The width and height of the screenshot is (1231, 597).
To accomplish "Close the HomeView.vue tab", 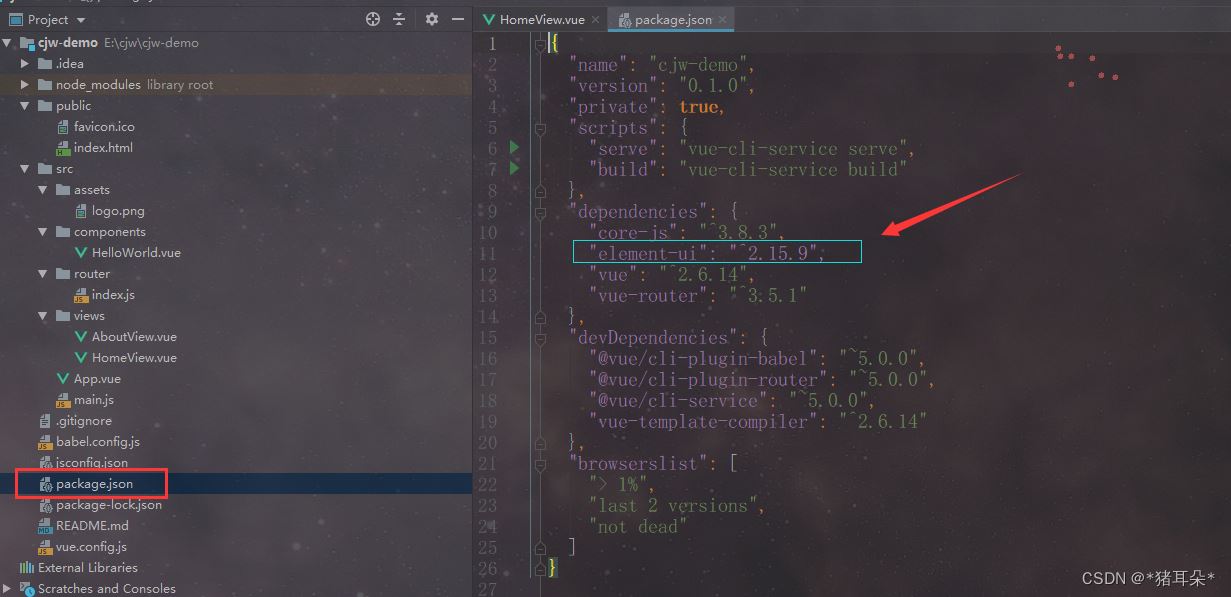I will [595, 20].
